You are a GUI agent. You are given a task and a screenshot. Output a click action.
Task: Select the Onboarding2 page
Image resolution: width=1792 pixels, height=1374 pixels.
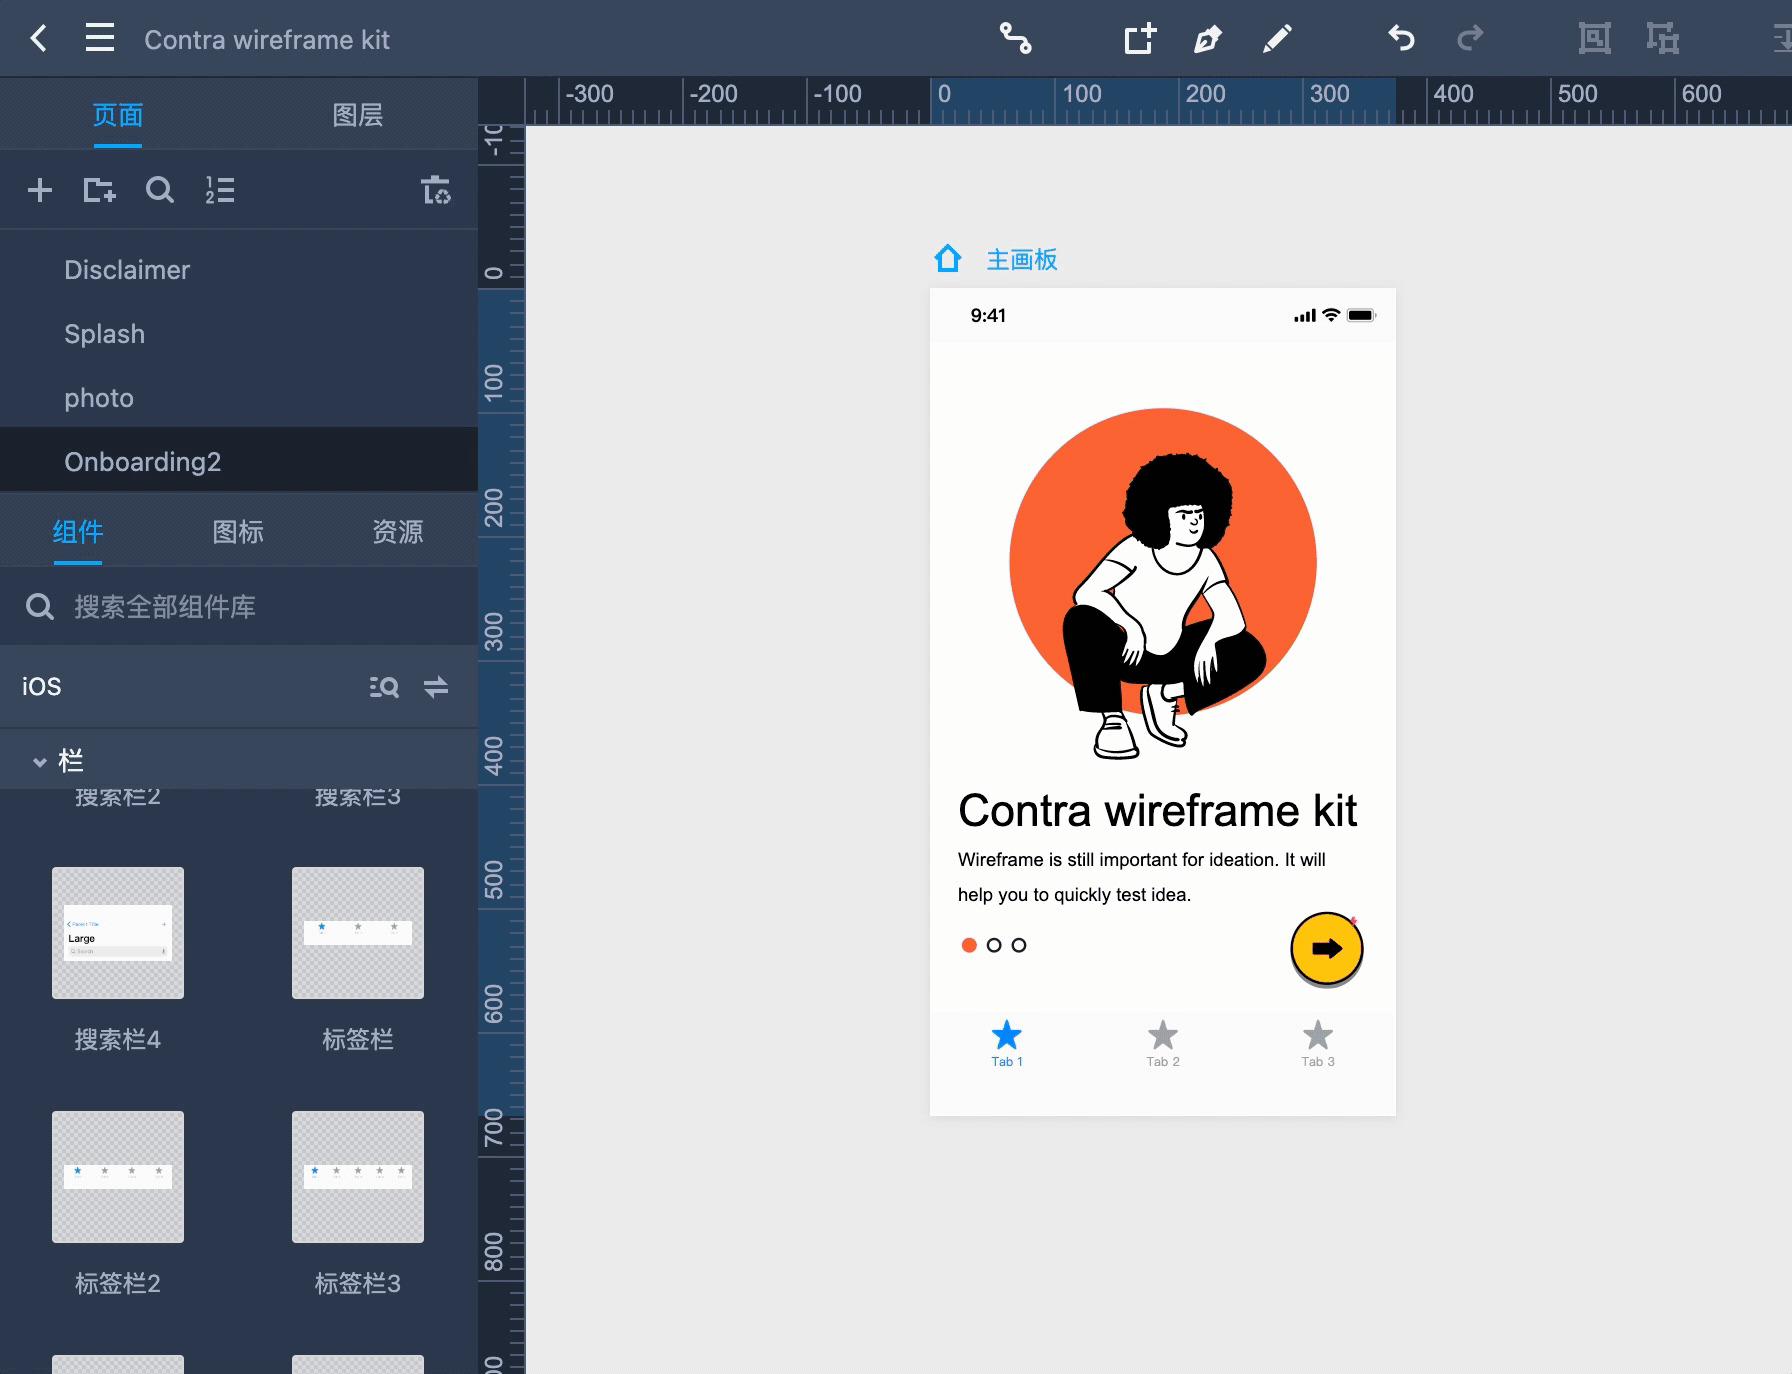coord(239,462)
